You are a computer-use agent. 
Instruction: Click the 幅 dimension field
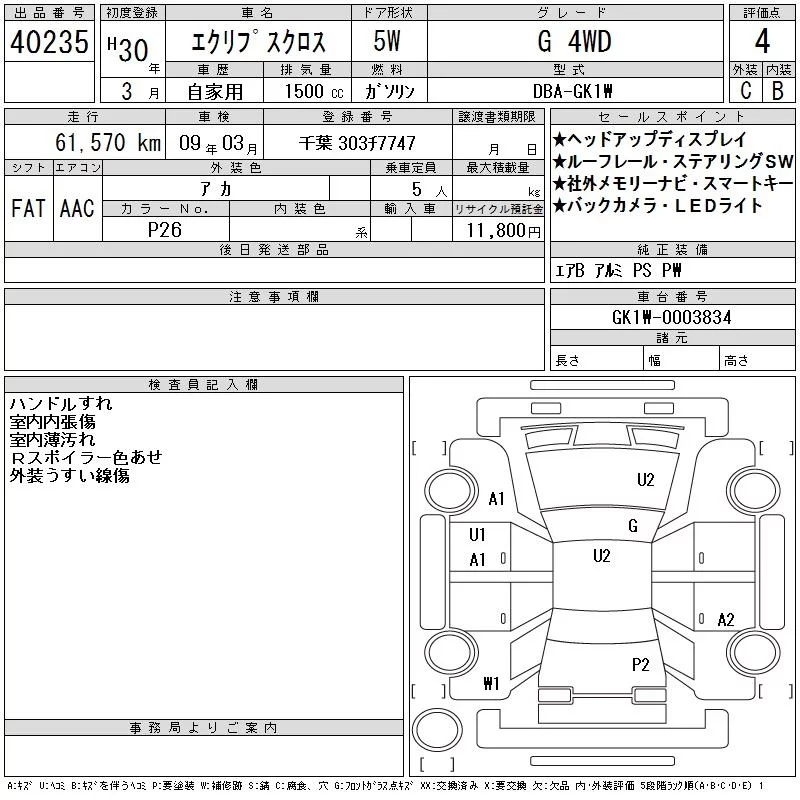pyautogui.click(x=681, y=360)
